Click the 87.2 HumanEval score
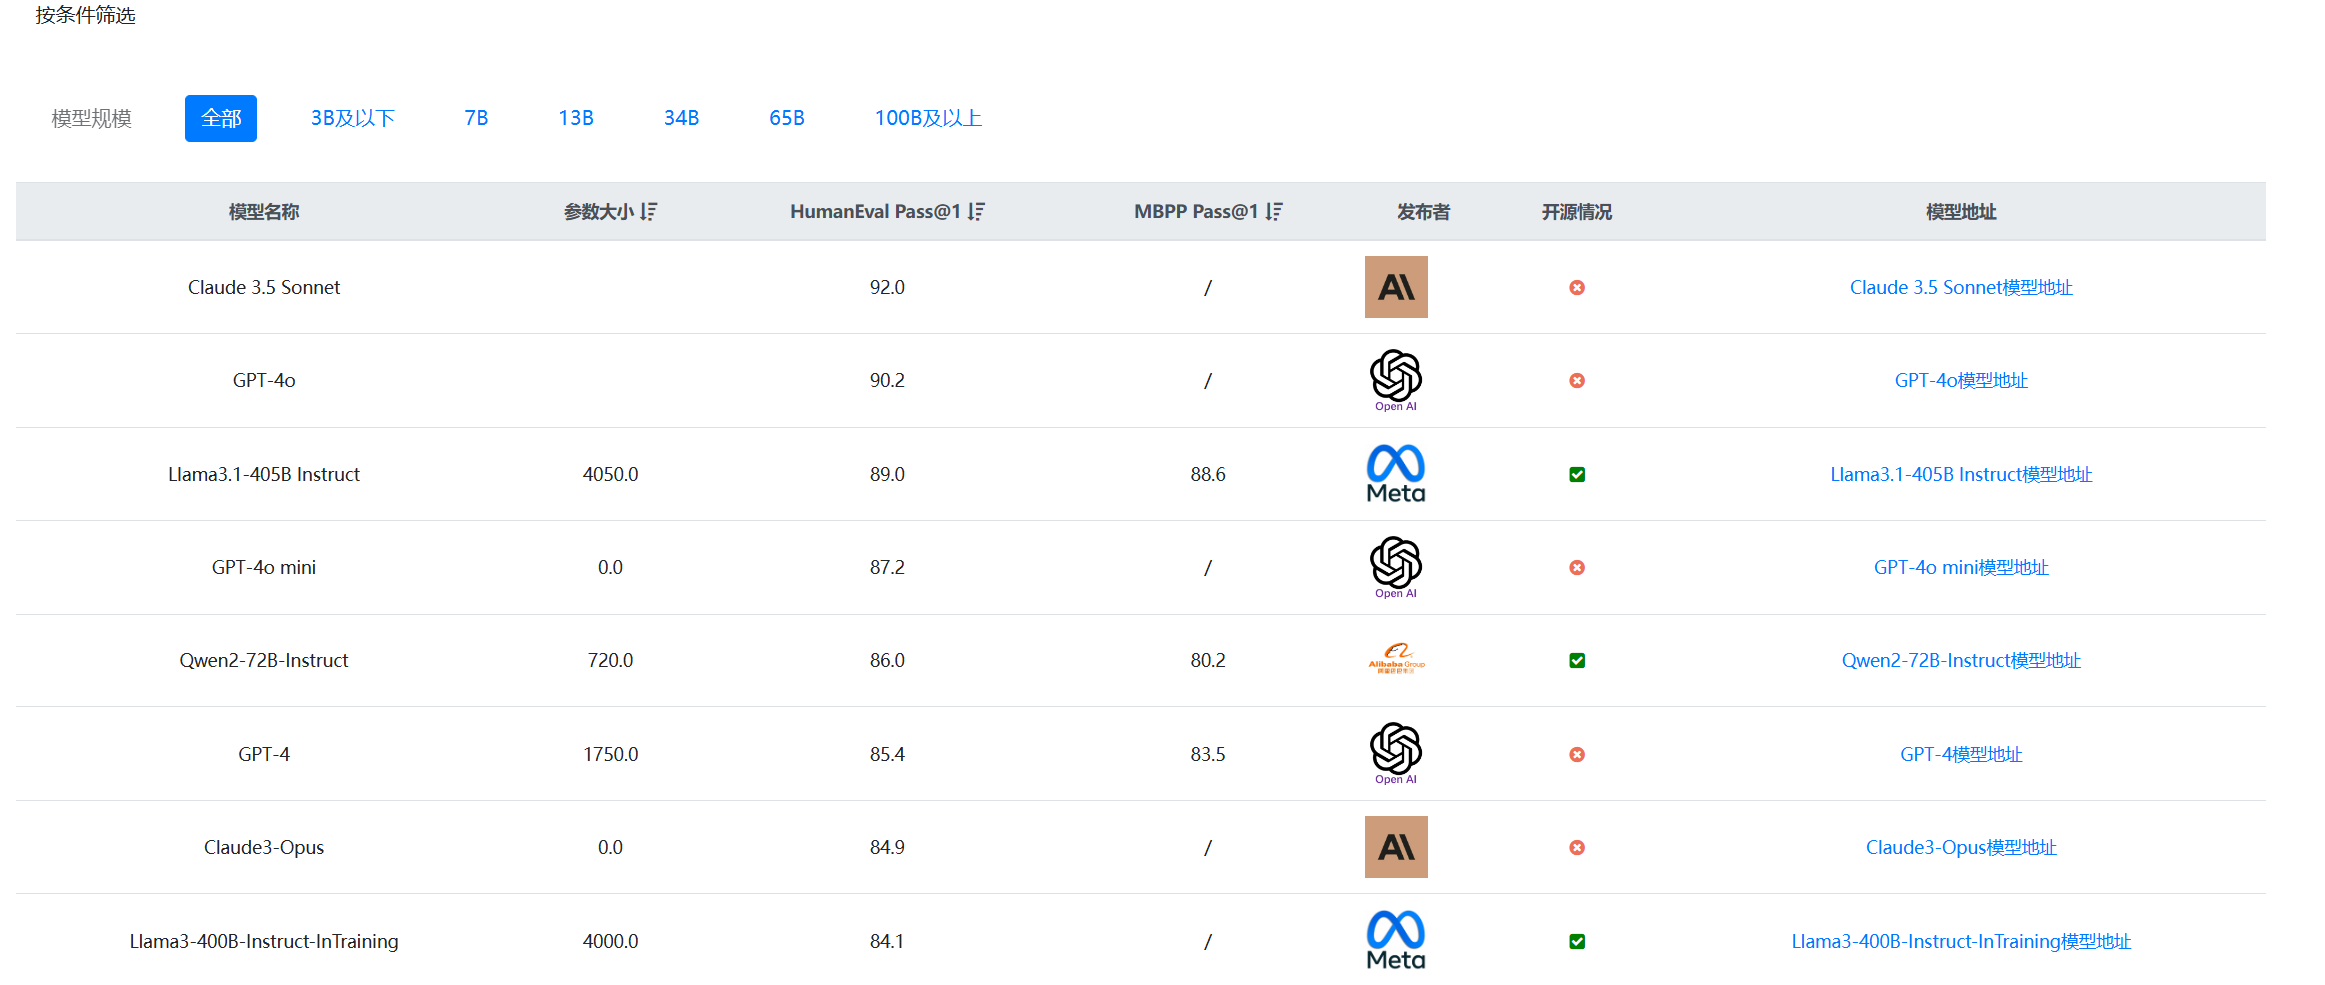The image size is (2325, 985). [887, 567]
